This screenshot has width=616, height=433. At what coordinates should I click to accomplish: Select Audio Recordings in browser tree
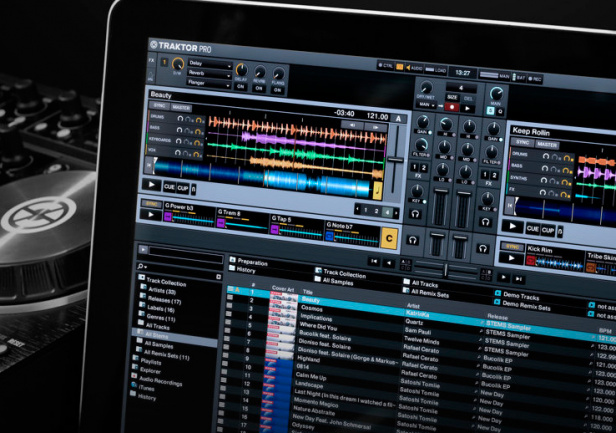(x=160, y=381)
